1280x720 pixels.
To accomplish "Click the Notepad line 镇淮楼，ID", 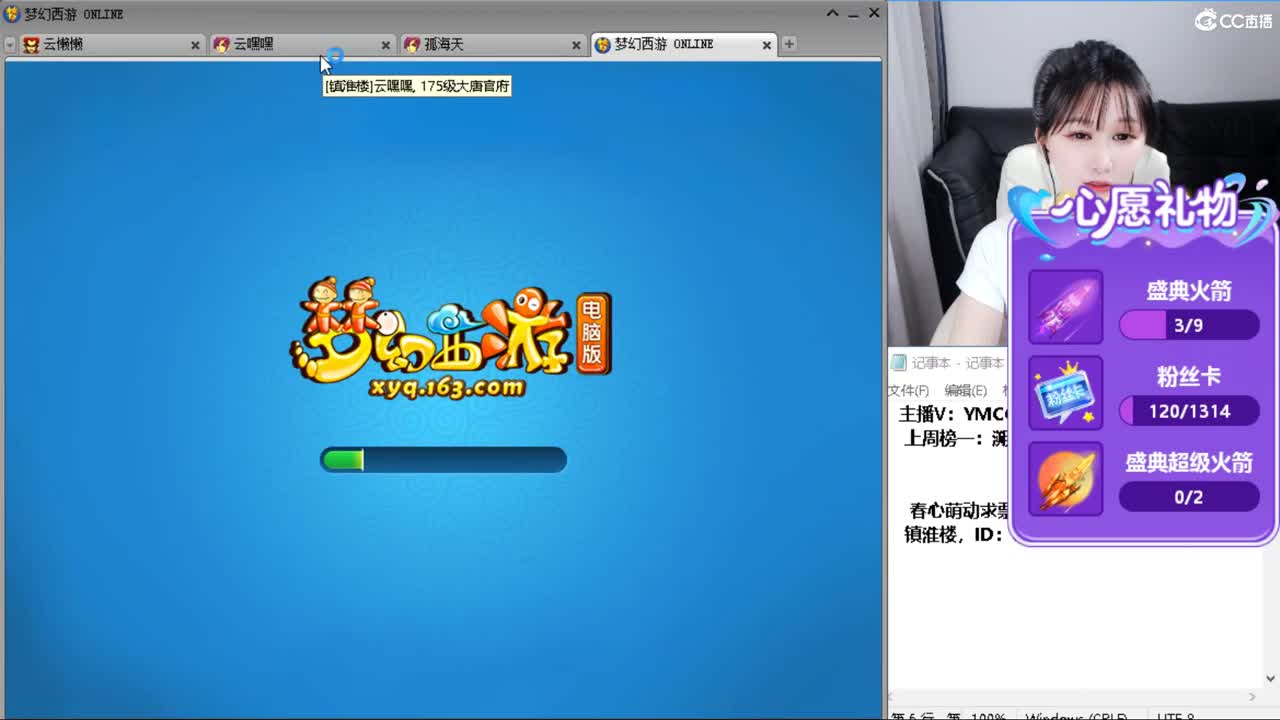I will (x=954, y=535).
